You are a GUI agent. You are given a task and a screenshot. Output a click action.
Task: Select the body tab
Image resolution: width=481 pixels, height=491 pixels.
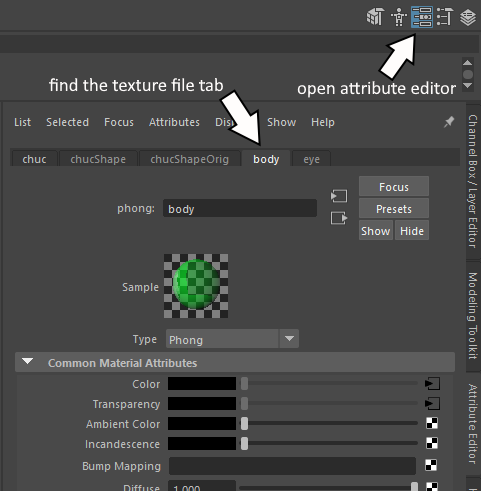[x=266, y=159]
